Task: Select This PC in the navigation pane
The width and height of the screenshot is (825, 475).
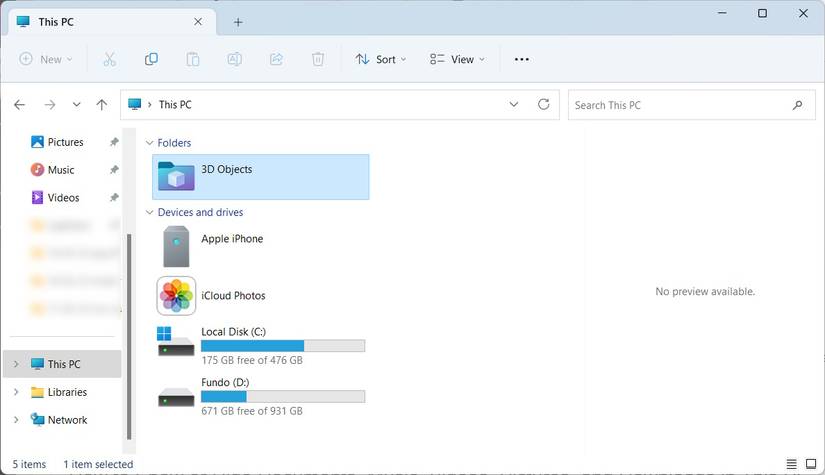Action: point(62,364)
